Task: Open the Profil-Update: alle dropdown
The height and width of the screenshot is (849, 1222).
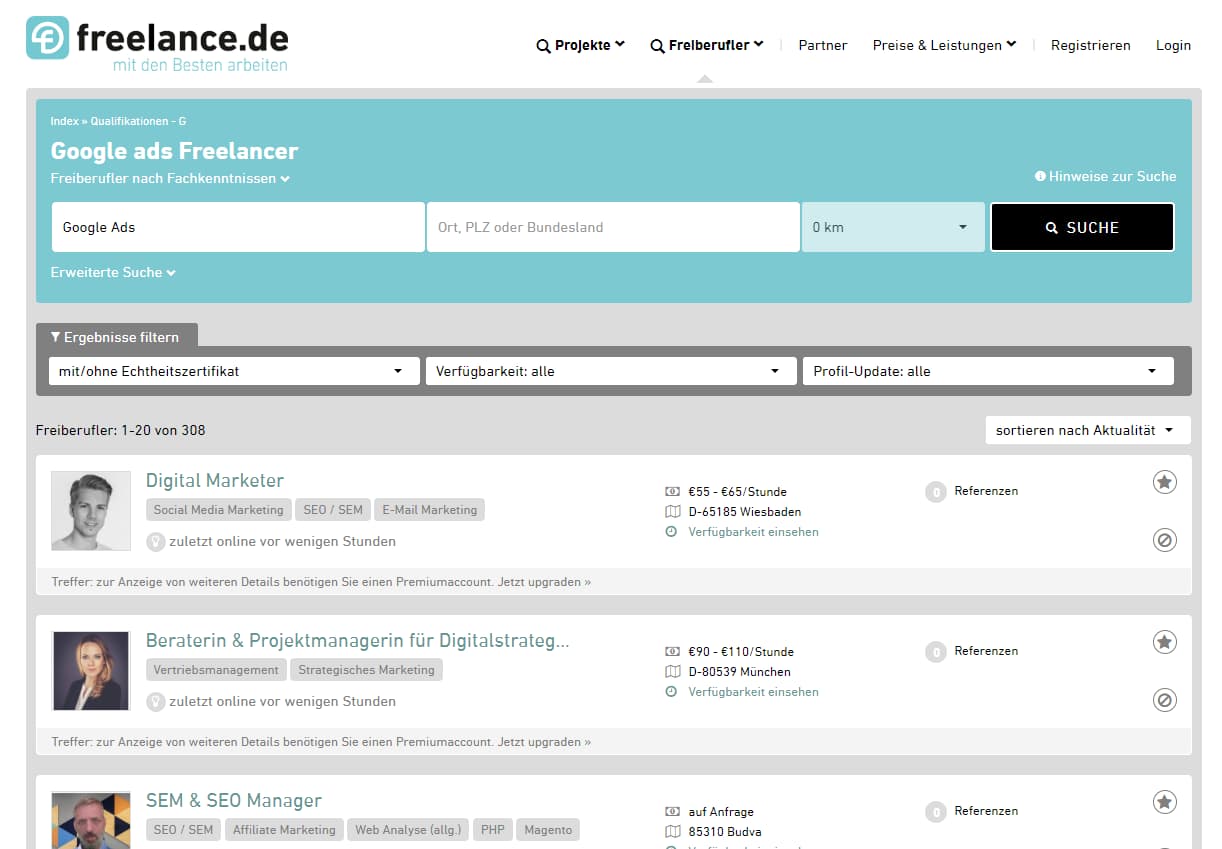Action: tap(987, 371)
